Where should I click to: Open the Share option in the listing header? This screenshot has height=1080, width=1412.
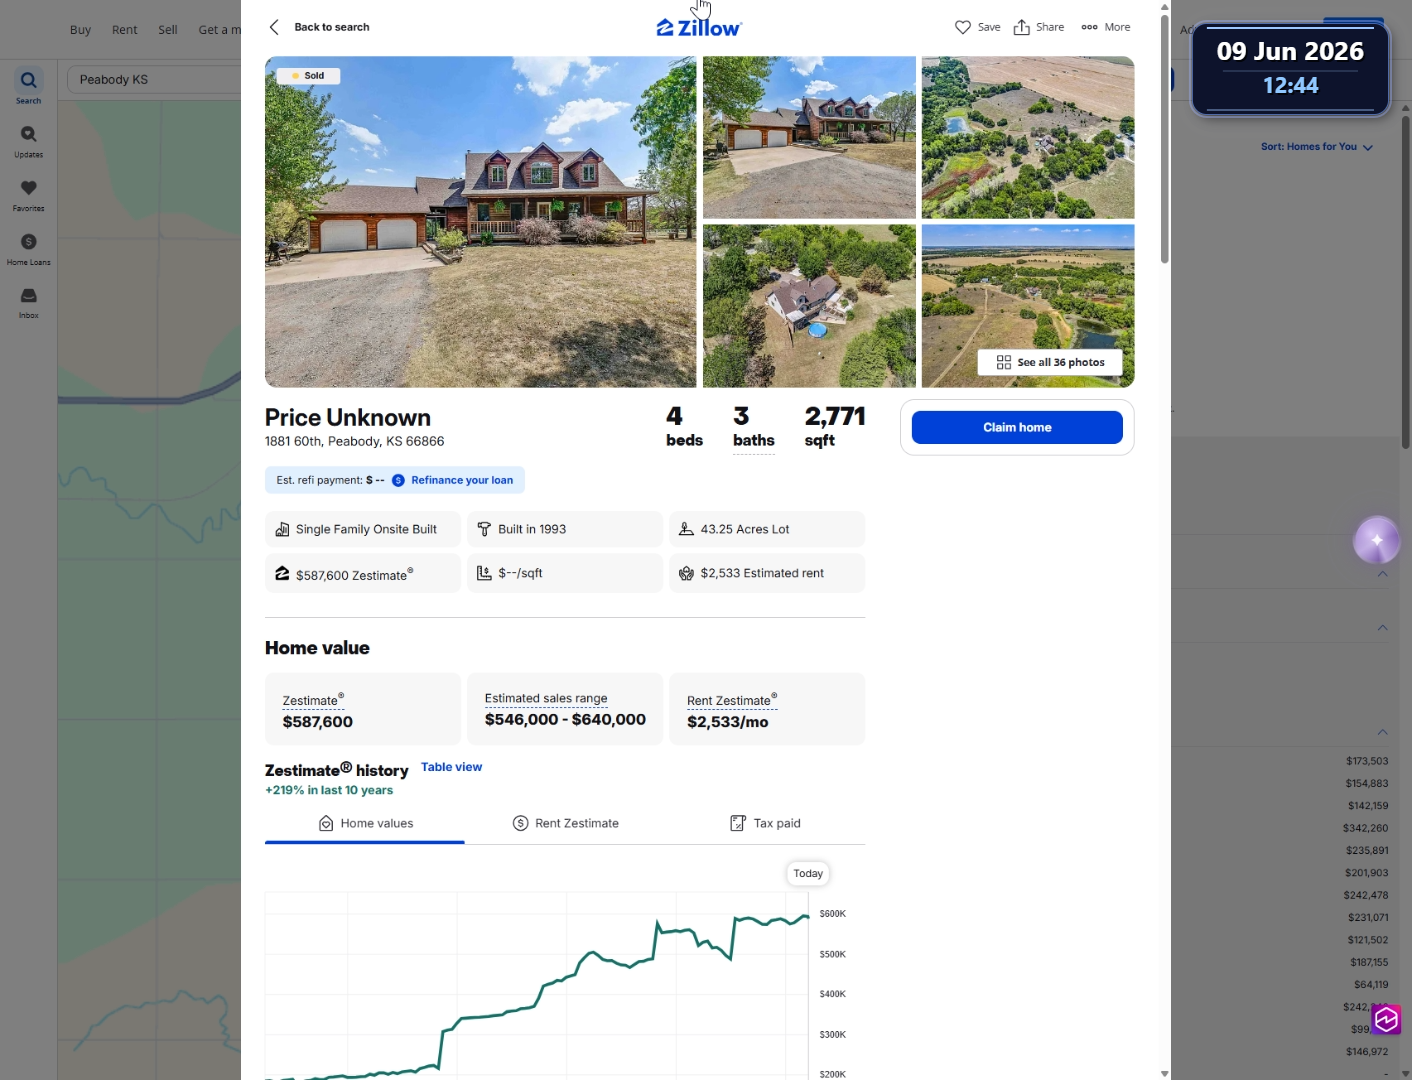pyautogui.click(x=1039, y=27)
